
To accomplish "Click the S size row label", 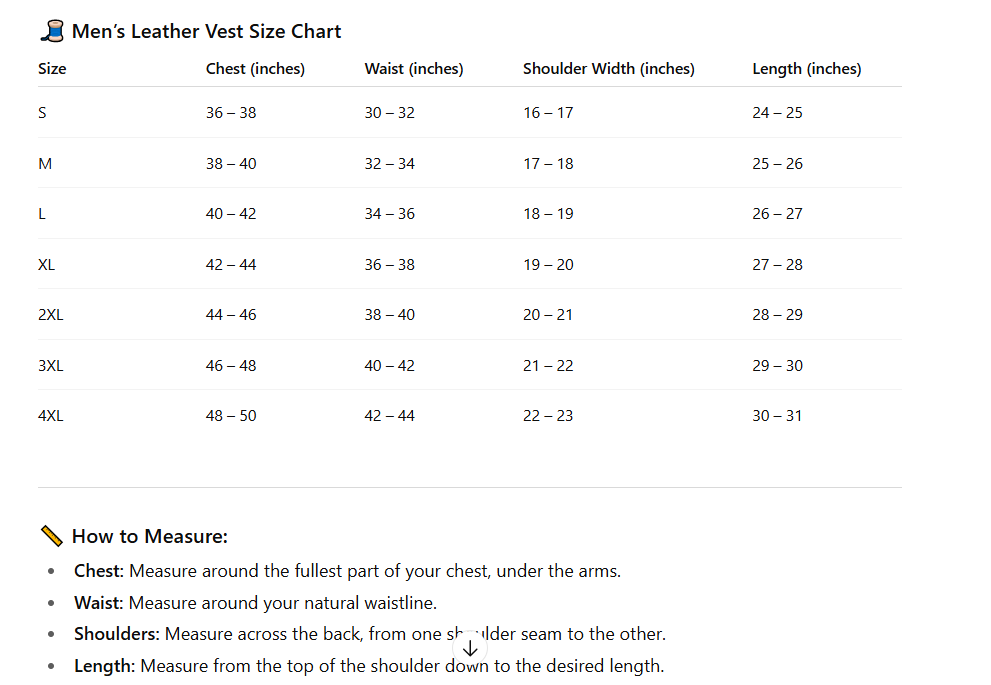I will click(42, 113).
